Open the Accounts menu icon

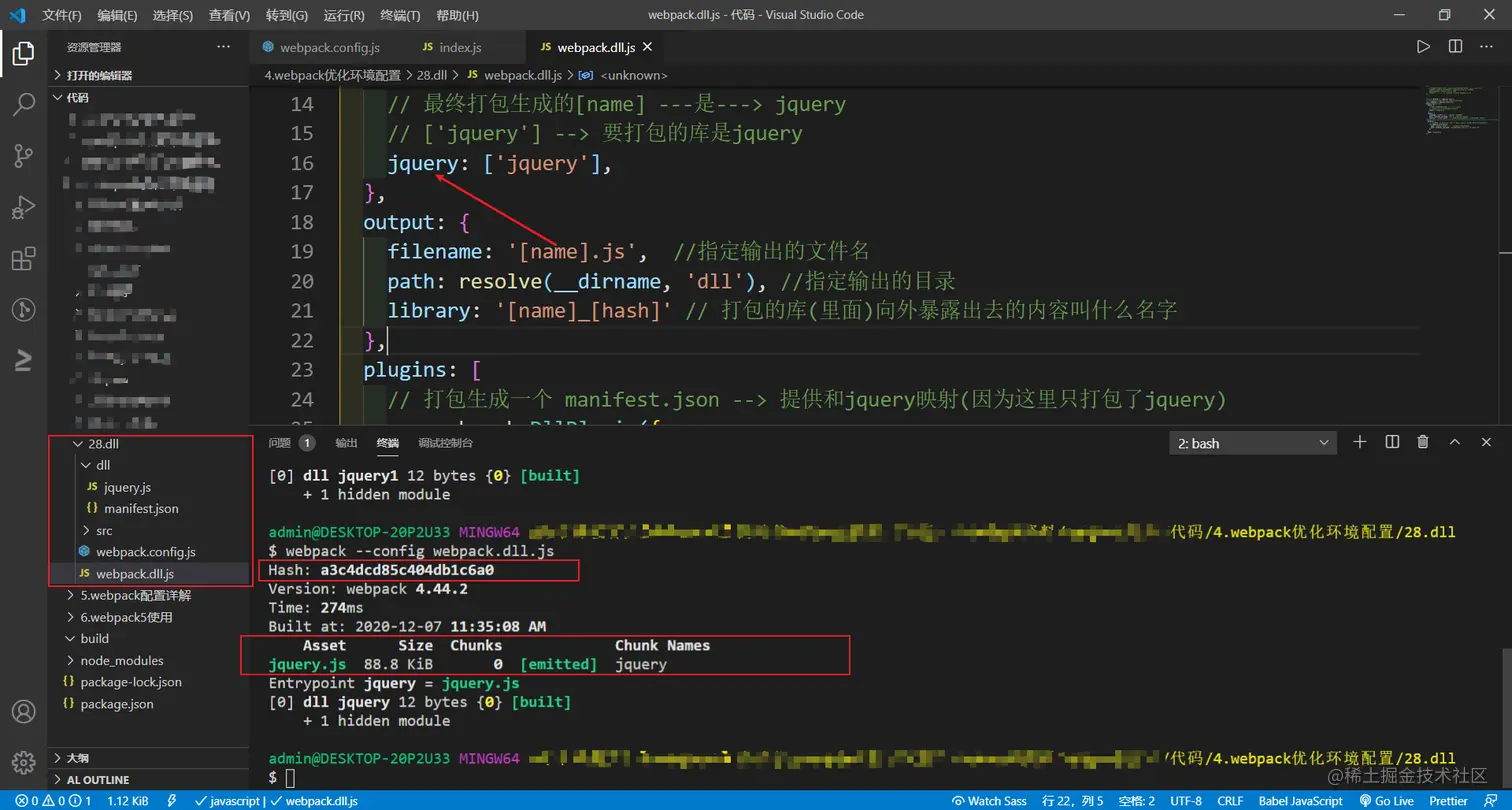point(23,712)
